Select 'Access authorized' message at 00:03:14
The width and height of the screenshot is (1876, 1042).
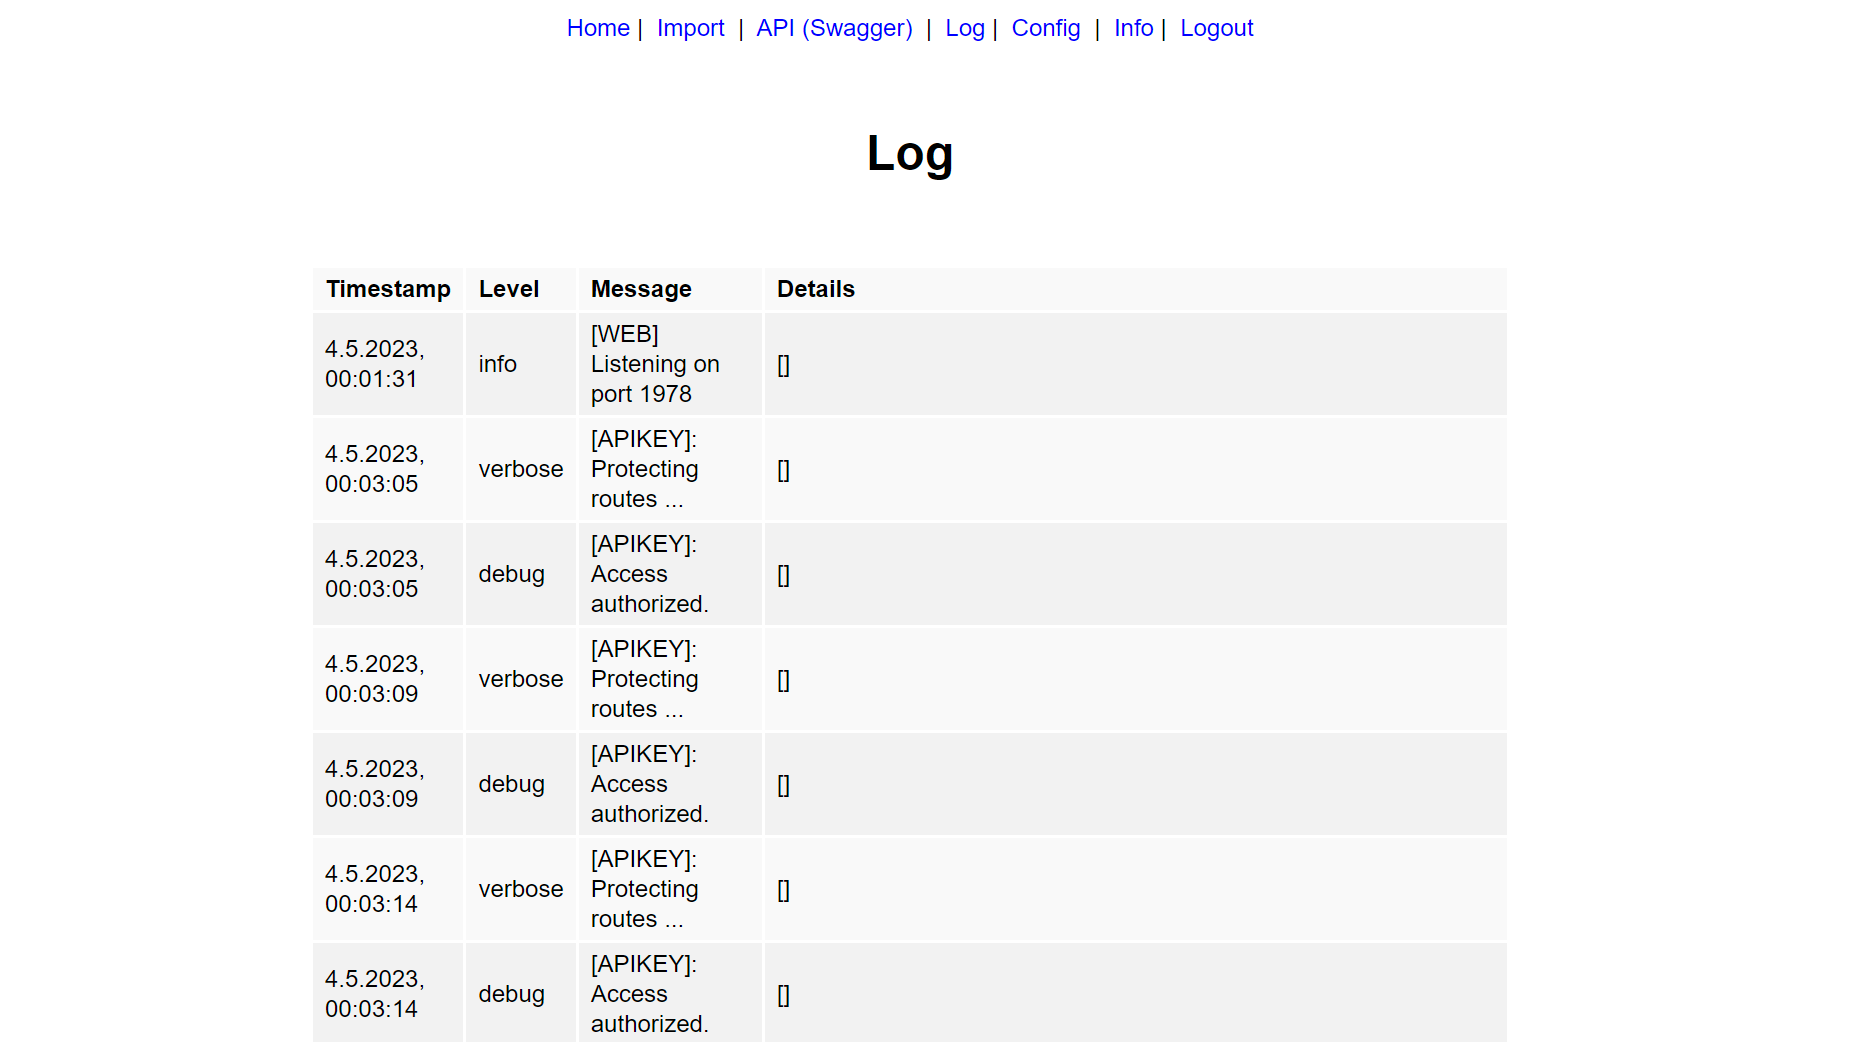(x=670, y=993)
